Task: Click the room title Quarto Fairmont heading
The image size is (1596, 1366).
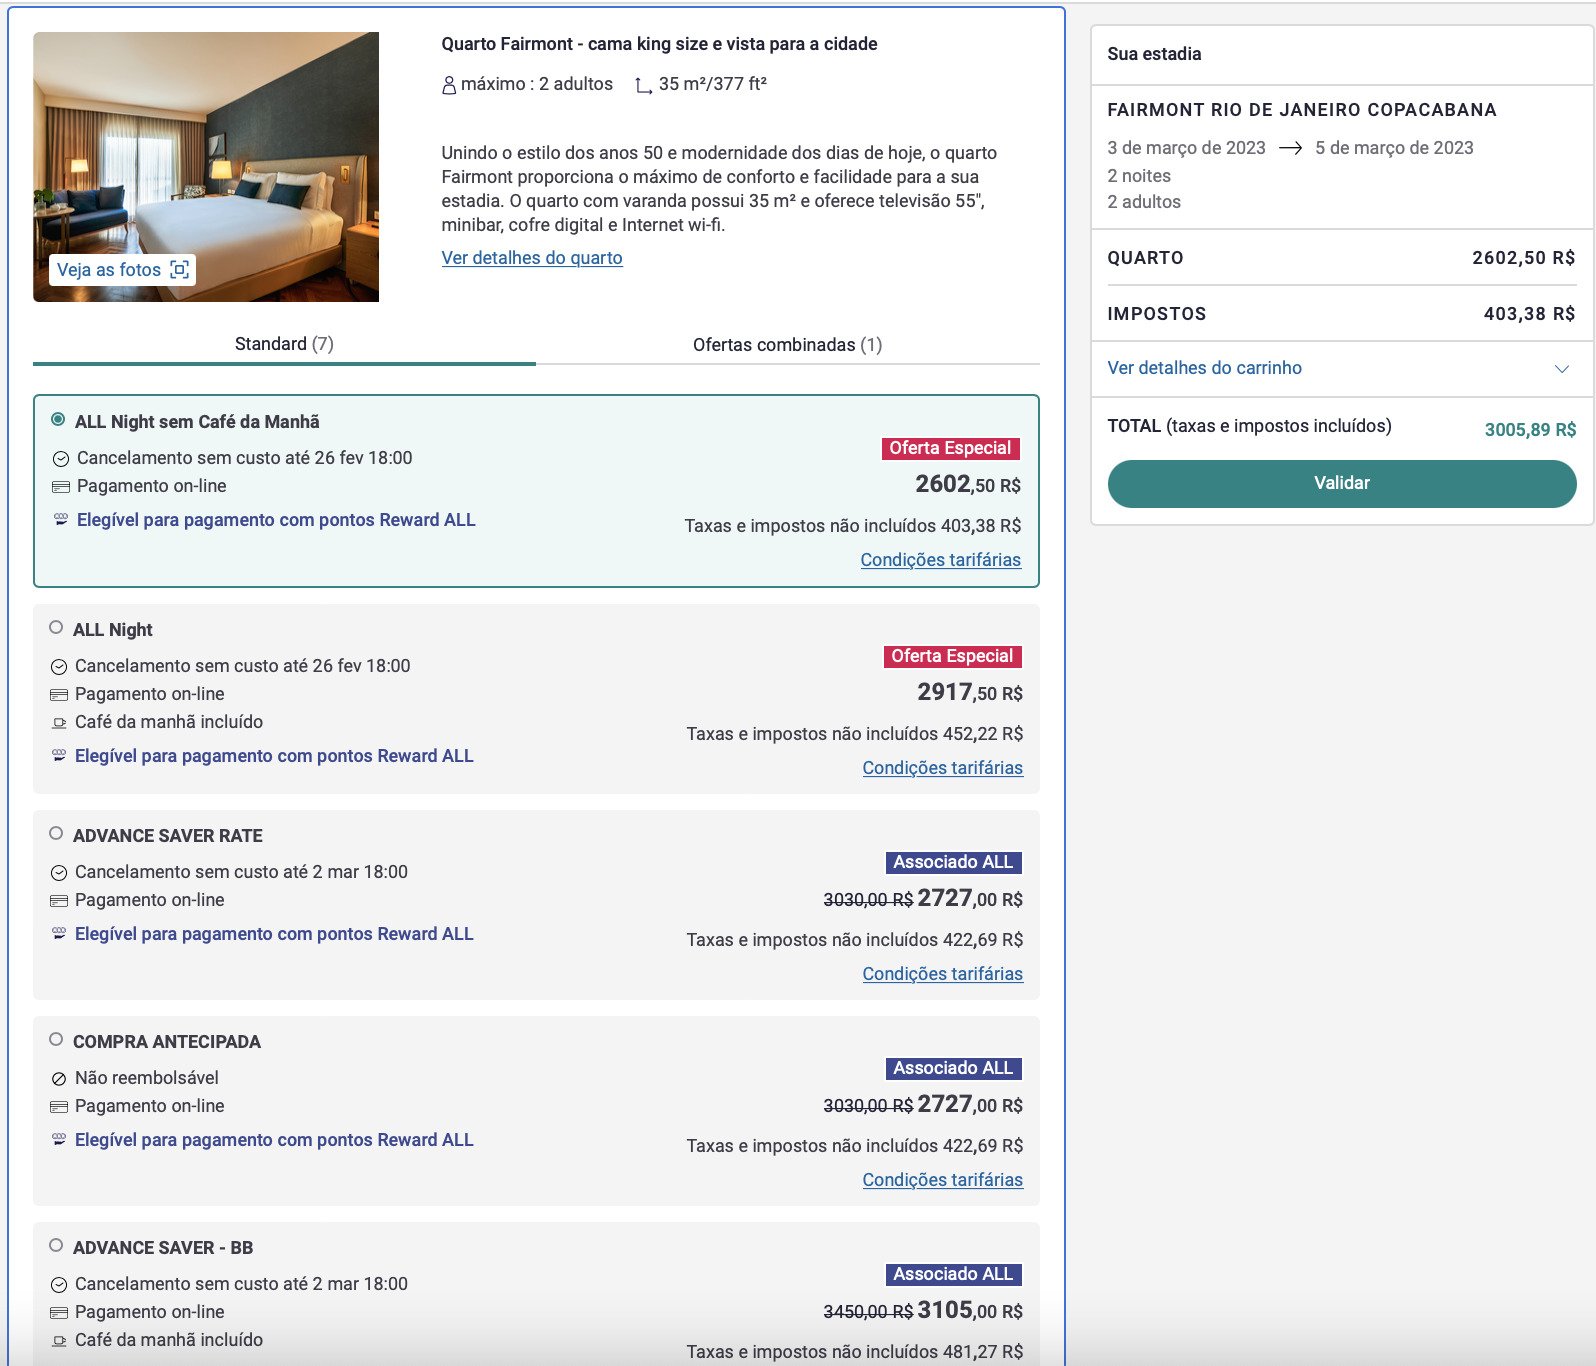Action: pyautogui.click(x=659, y=44)
